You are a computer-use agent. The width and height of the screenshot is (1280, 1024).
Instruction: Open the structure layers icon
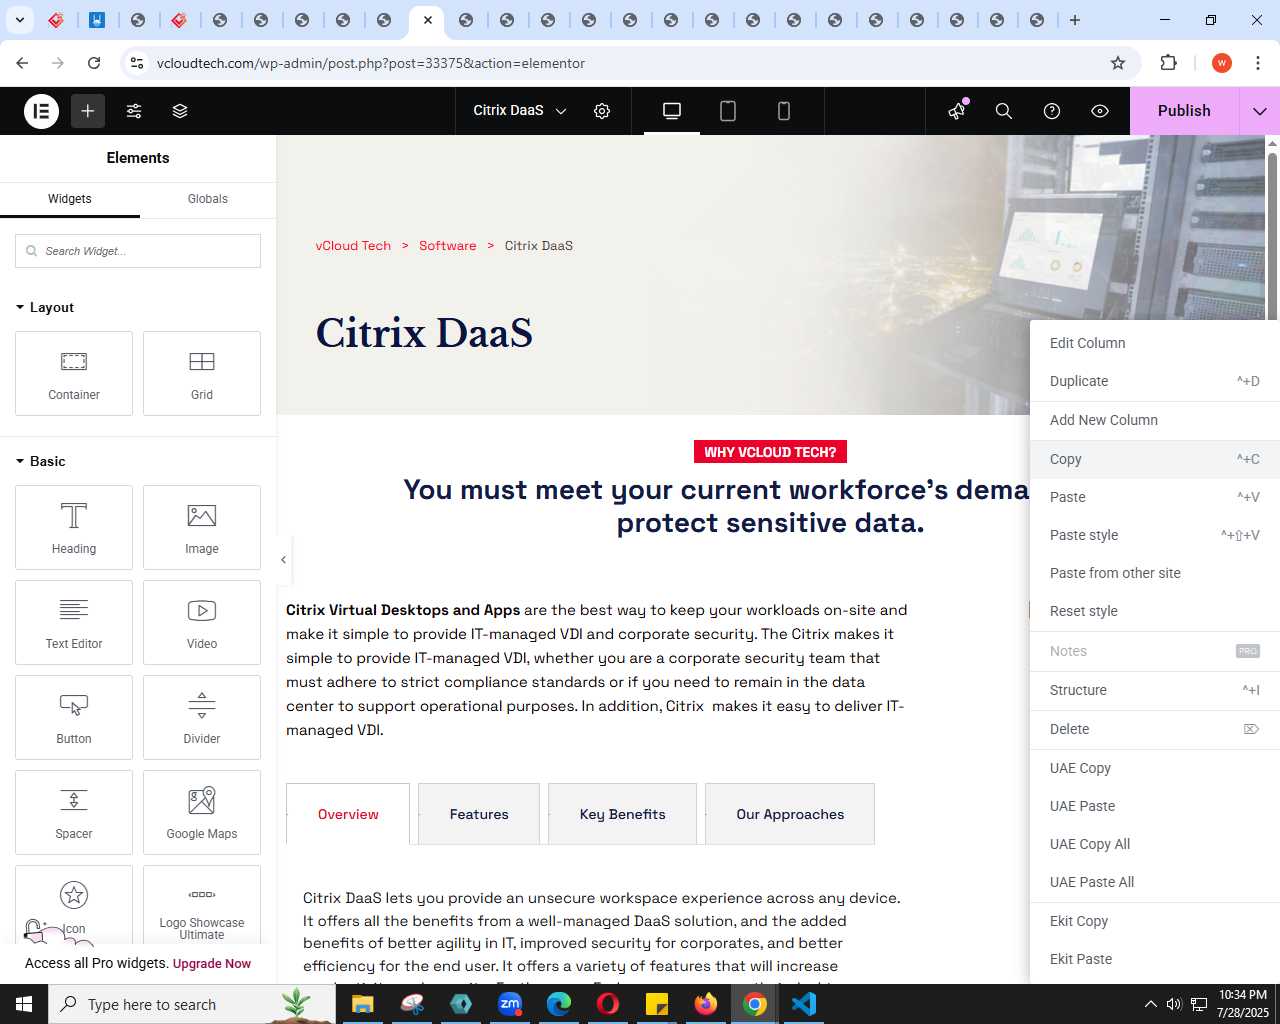pos(180,111)
